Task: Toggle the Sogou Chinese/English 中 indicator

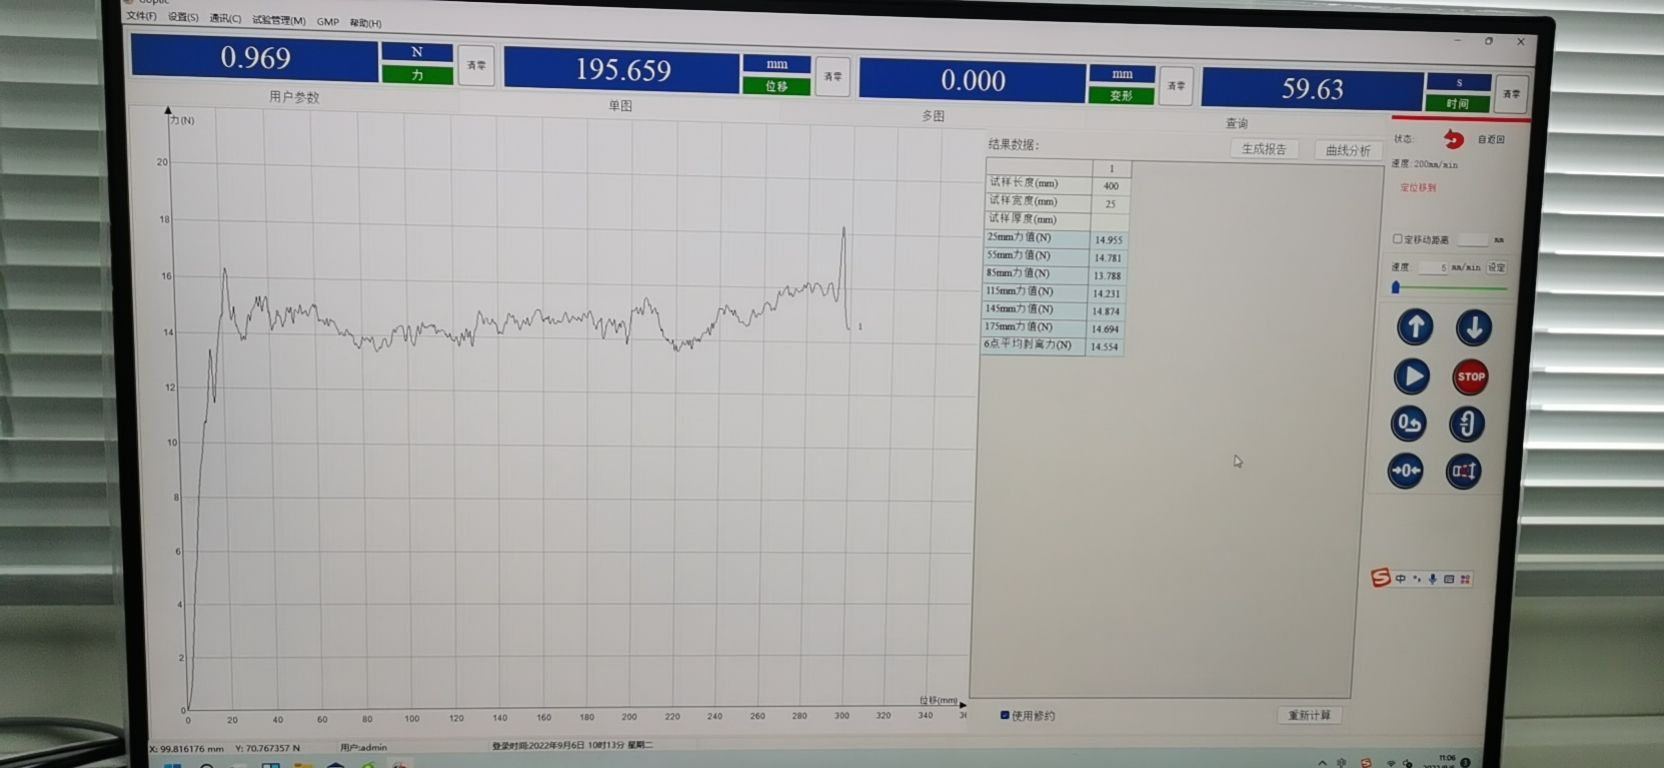Action: [x=1401, y=578]
